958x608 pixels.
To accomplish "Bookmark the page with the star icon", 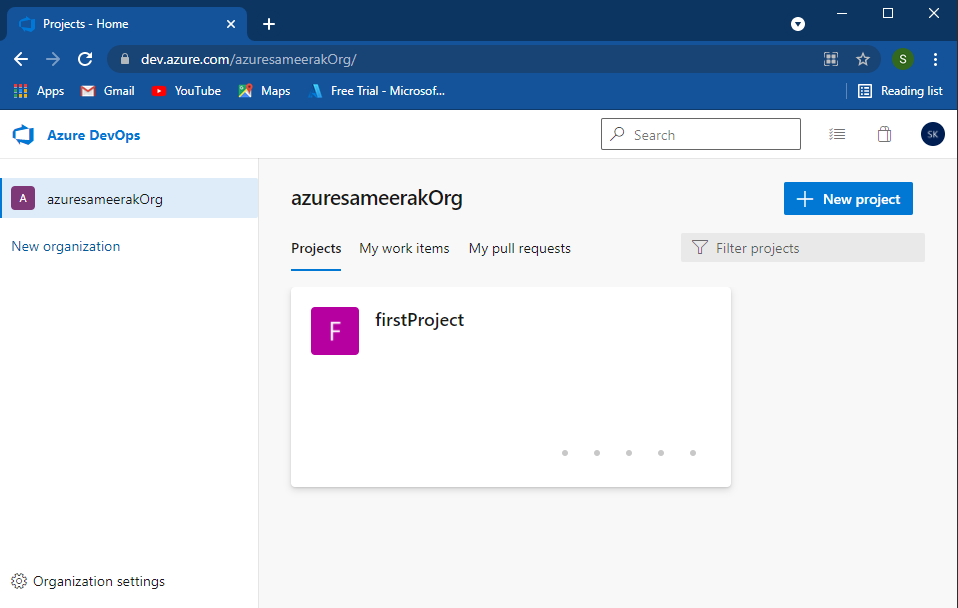I will [863, 59].
